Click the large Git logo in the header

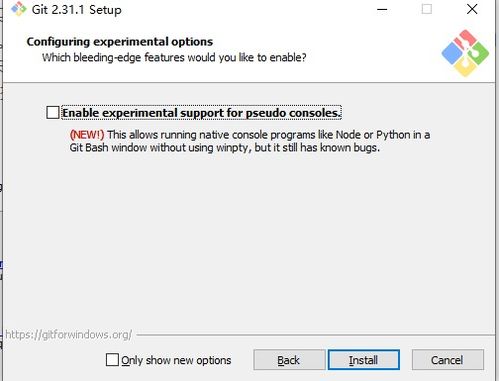point(465,53)
